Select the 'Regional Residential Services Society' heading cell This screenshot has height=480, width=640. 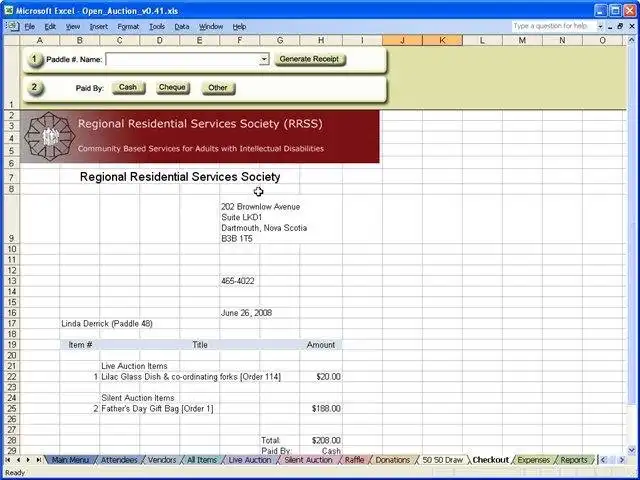(180, 177)
